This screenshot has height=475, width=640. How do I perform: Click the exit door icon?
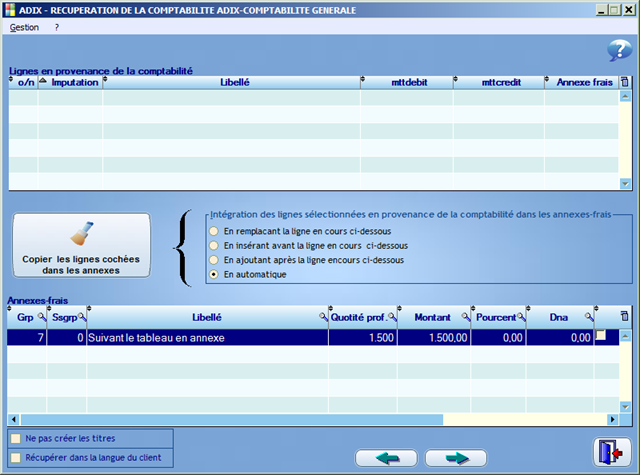(x=611, y=452)
